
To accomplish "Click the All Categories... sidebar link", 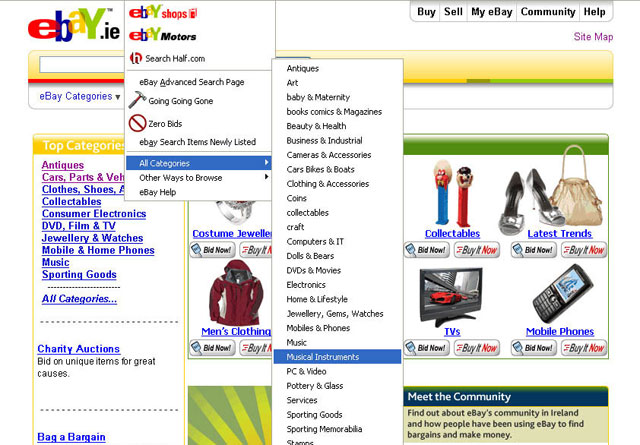I will click(79, 299).
